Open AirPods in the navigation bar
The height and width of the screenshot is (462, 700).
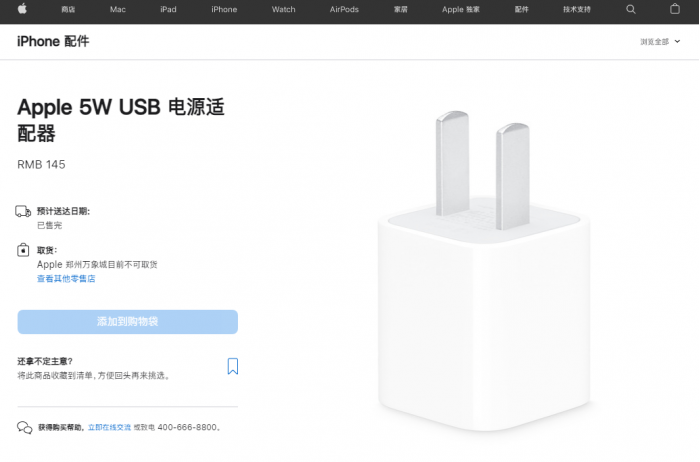(x=344, y=9)
